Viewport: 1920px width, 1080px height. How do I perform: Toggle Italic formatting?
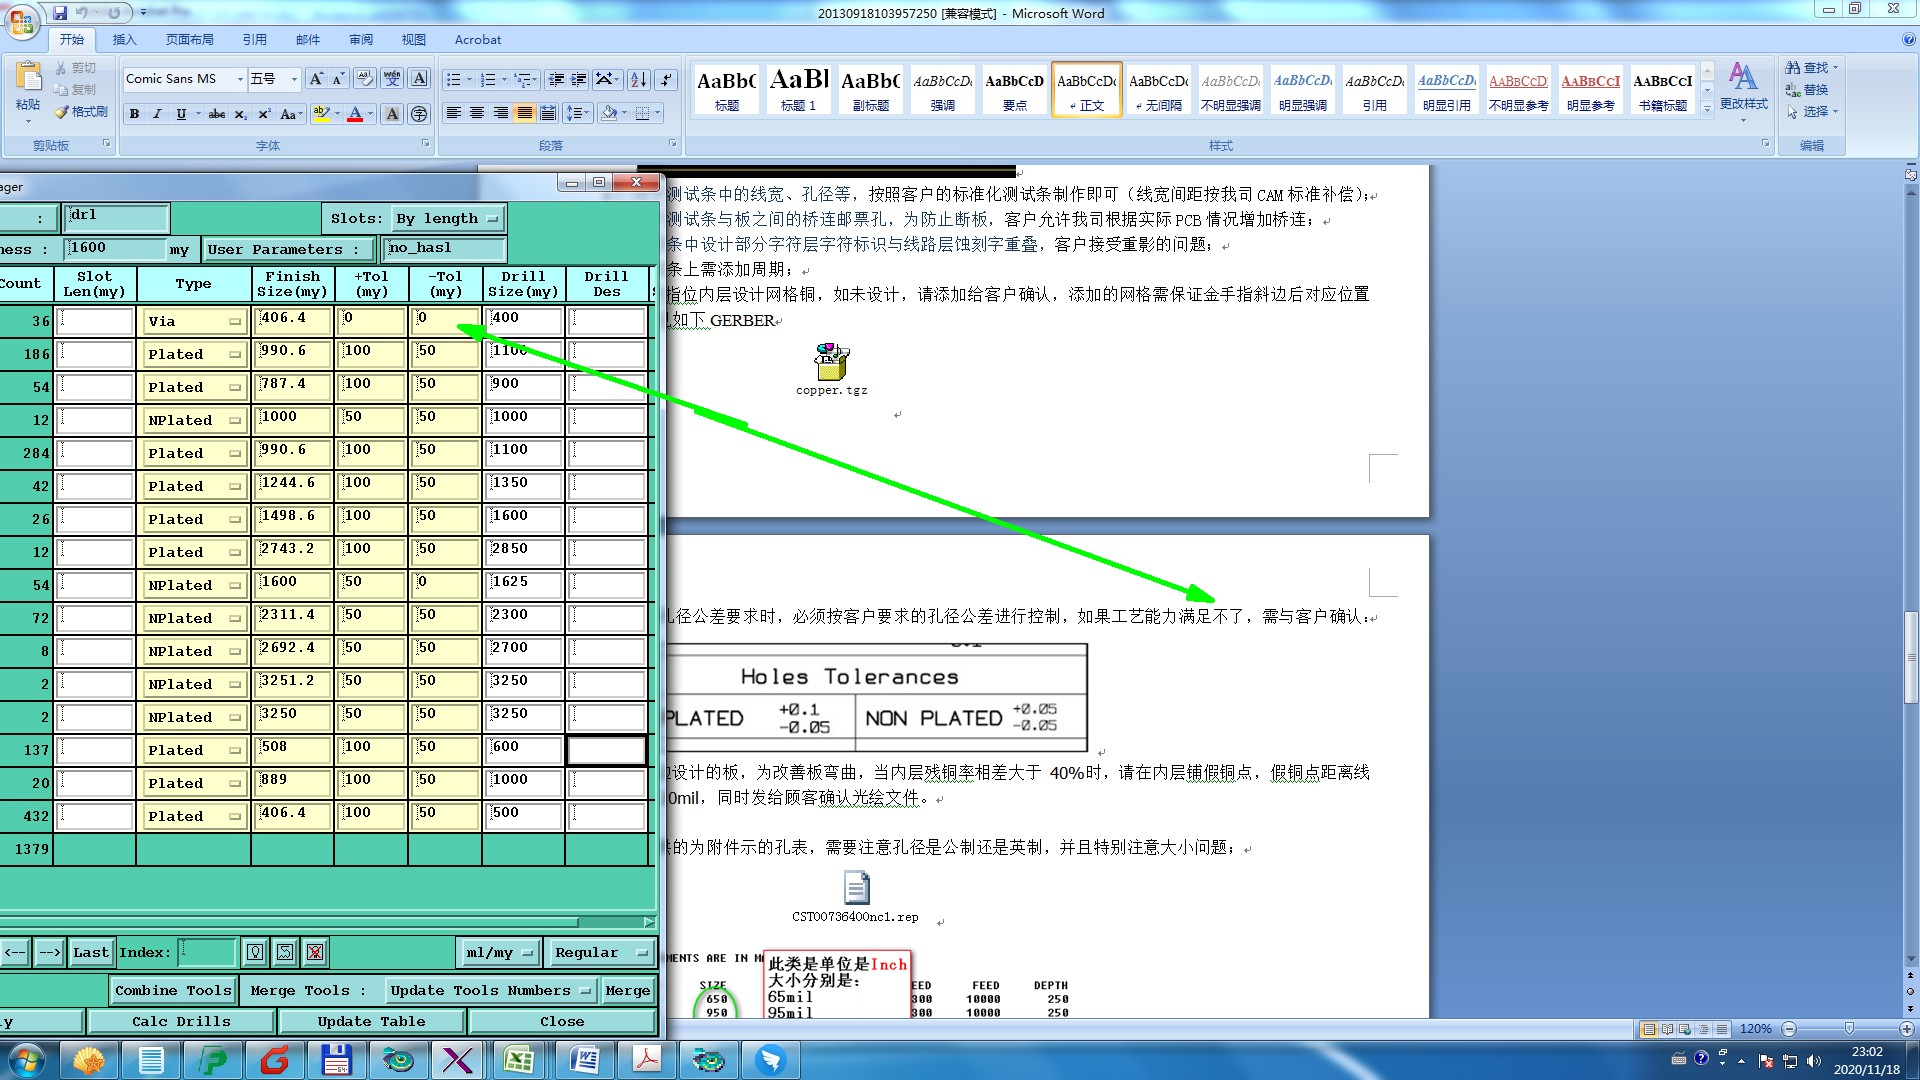pyautogui.click(x=157, y=114)
